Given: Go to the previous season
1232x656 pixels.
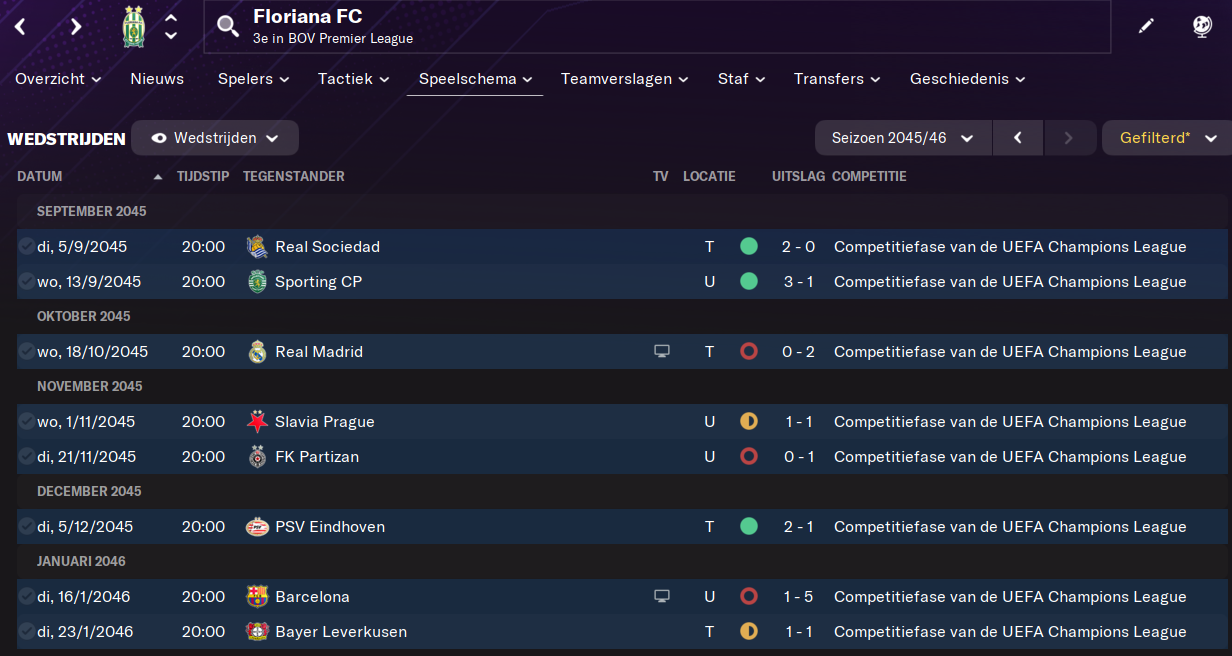Looking at the screenshot, I should point(1018,138).
